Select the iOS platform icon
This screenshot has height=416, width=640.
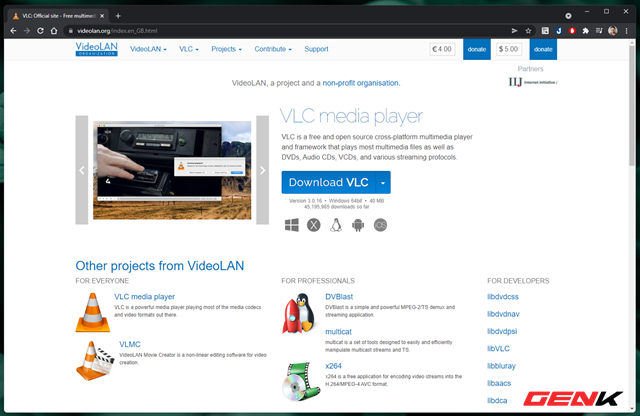click(380, 225)
